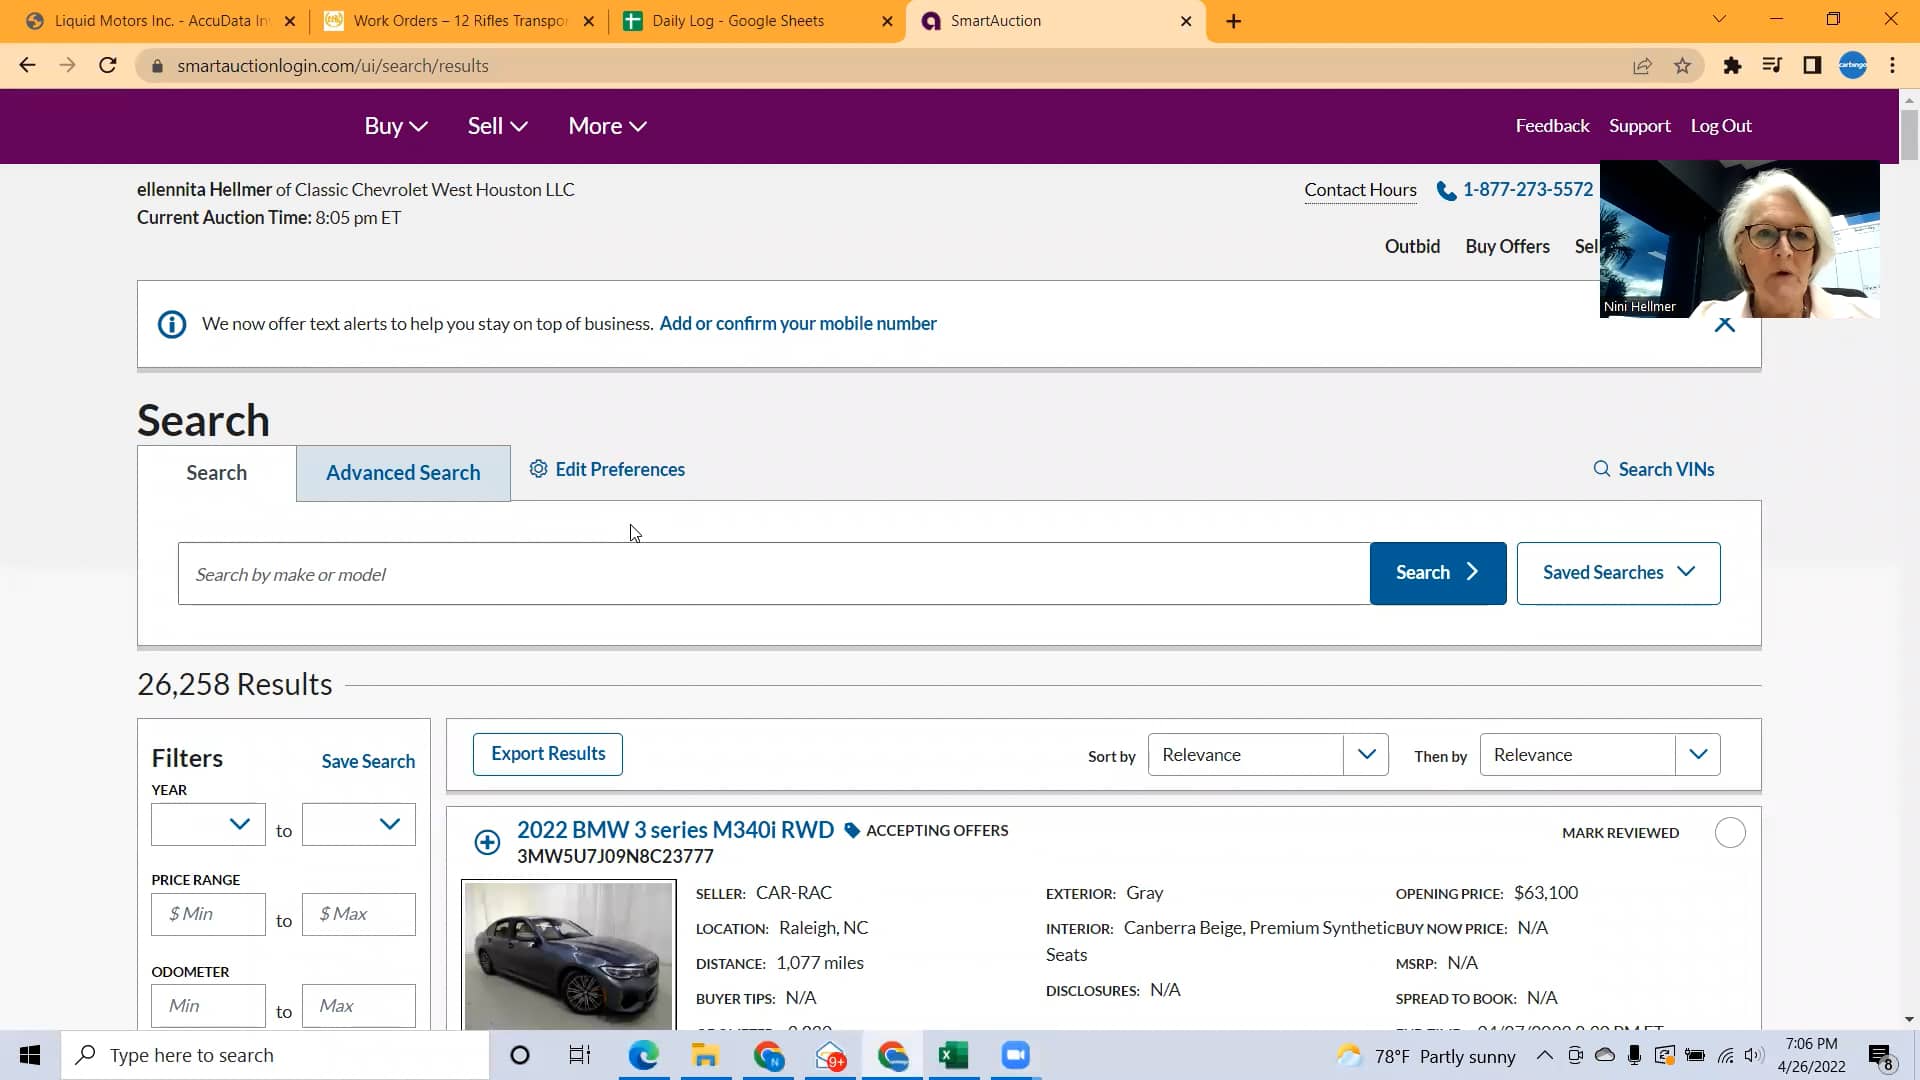Open the Saved Searches dropdown
Viewport: 1920px width, 1080px height.
(1618, 573)
